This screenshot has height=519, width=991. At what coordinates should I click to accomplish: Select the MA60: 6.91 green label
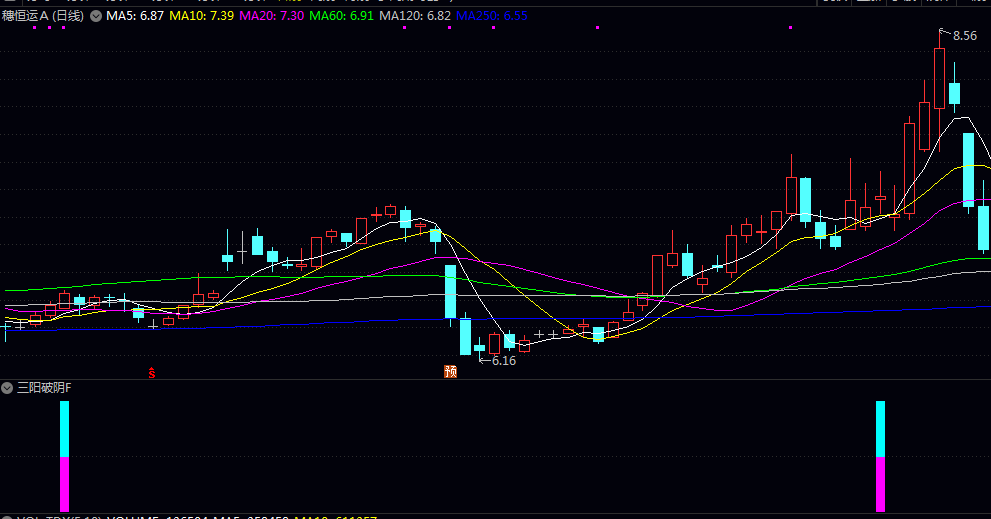point(341,16)
